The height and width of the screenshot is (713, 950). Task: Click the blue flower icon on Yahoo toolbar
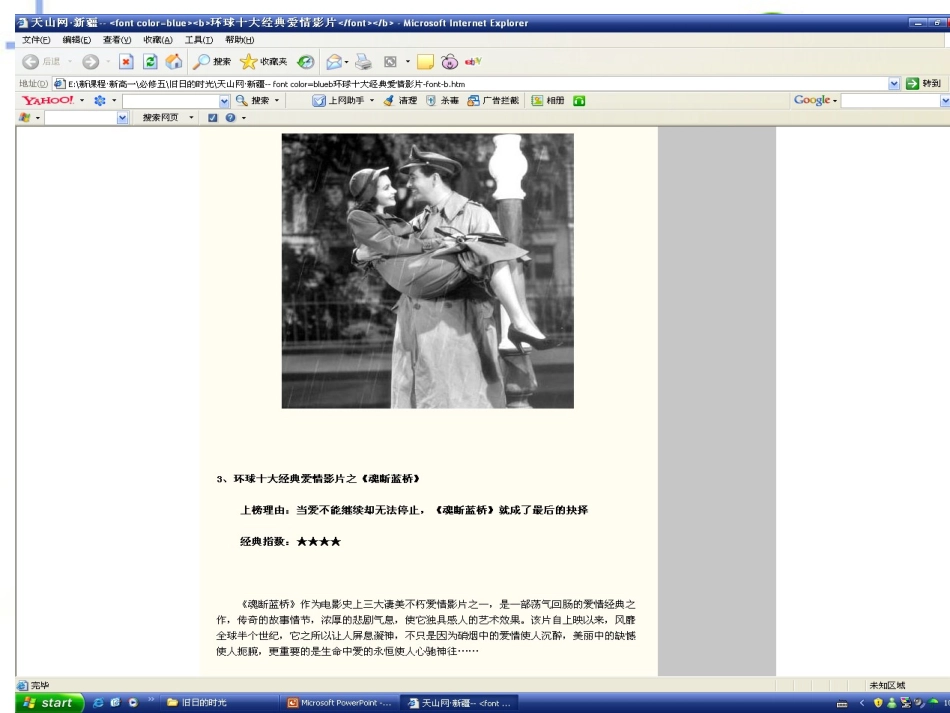point(100,101)
